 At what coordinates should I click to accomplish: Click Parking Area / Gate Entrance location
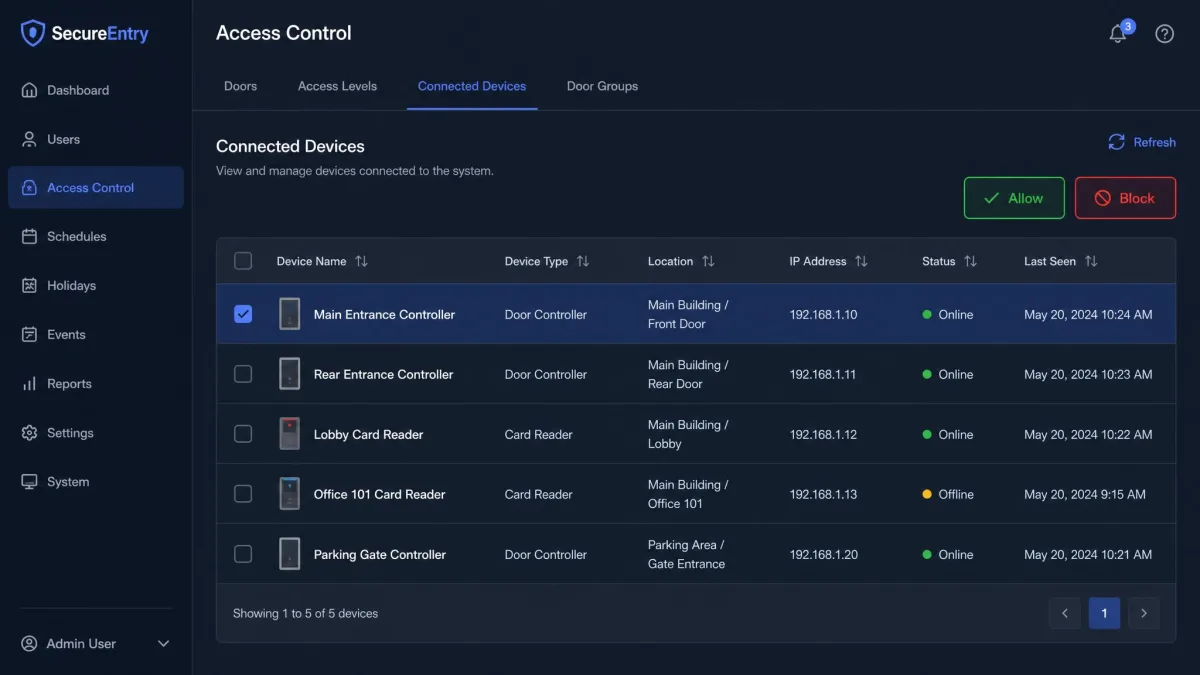click(x=686, y=554)
